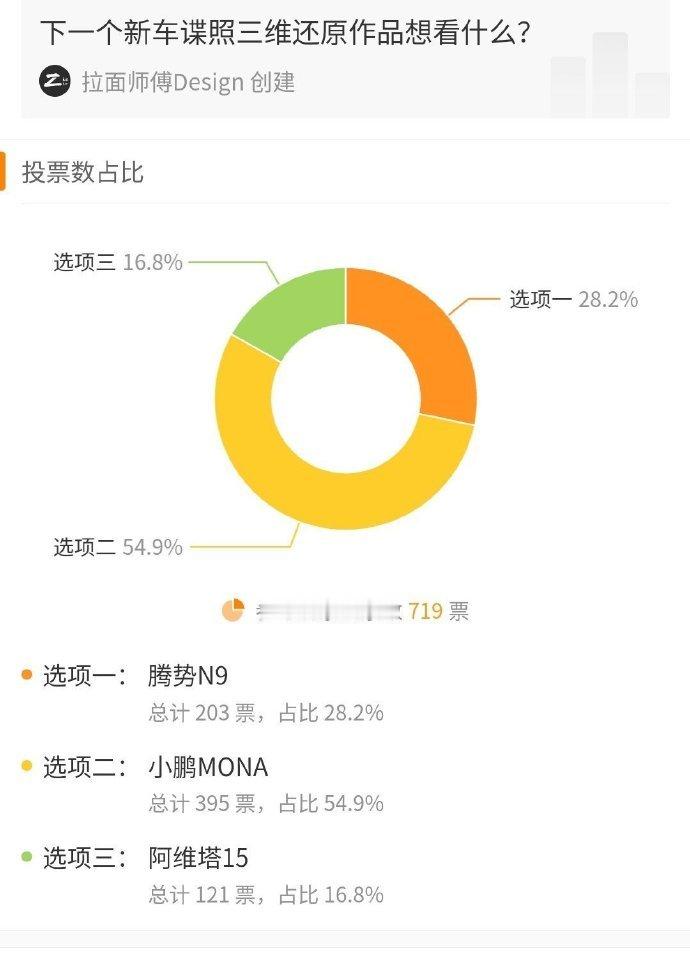Image resolution: width=690 pixels, height=954 pixels.
Task: Click the 选项三 16.8% chart label
Action: 118,262
